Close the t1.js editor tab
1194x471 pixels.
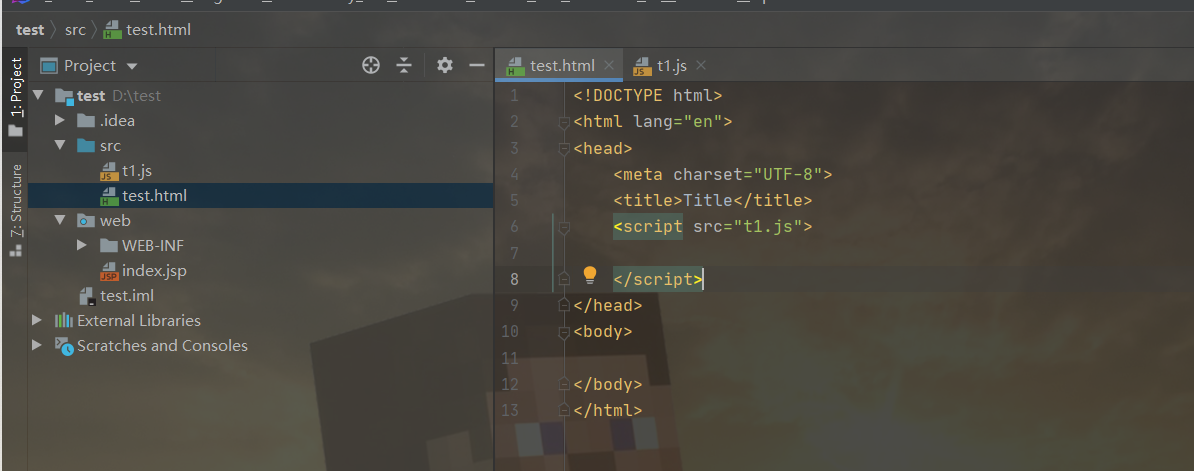pos(701,65)
